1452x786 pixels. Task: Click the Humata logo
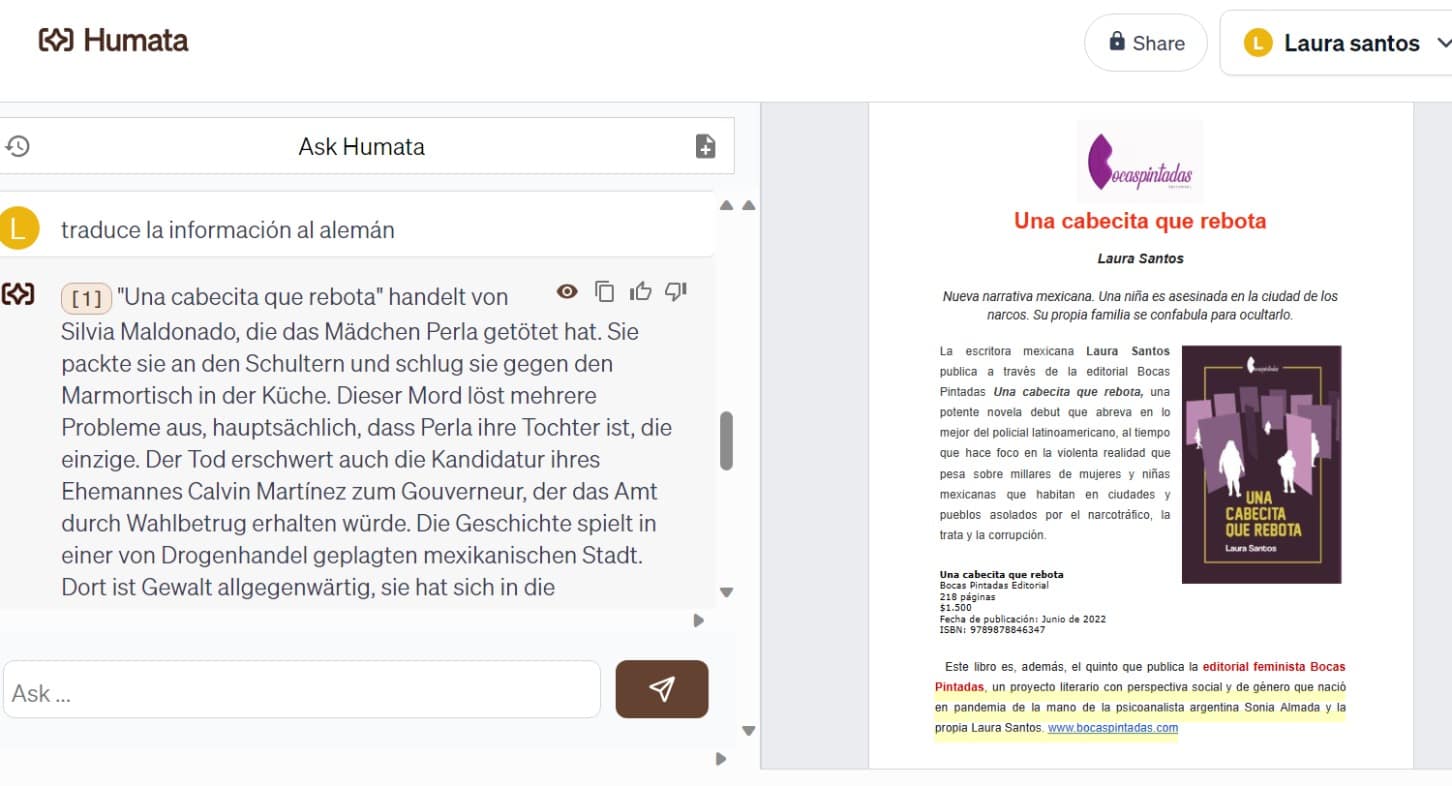click(113, 40)
